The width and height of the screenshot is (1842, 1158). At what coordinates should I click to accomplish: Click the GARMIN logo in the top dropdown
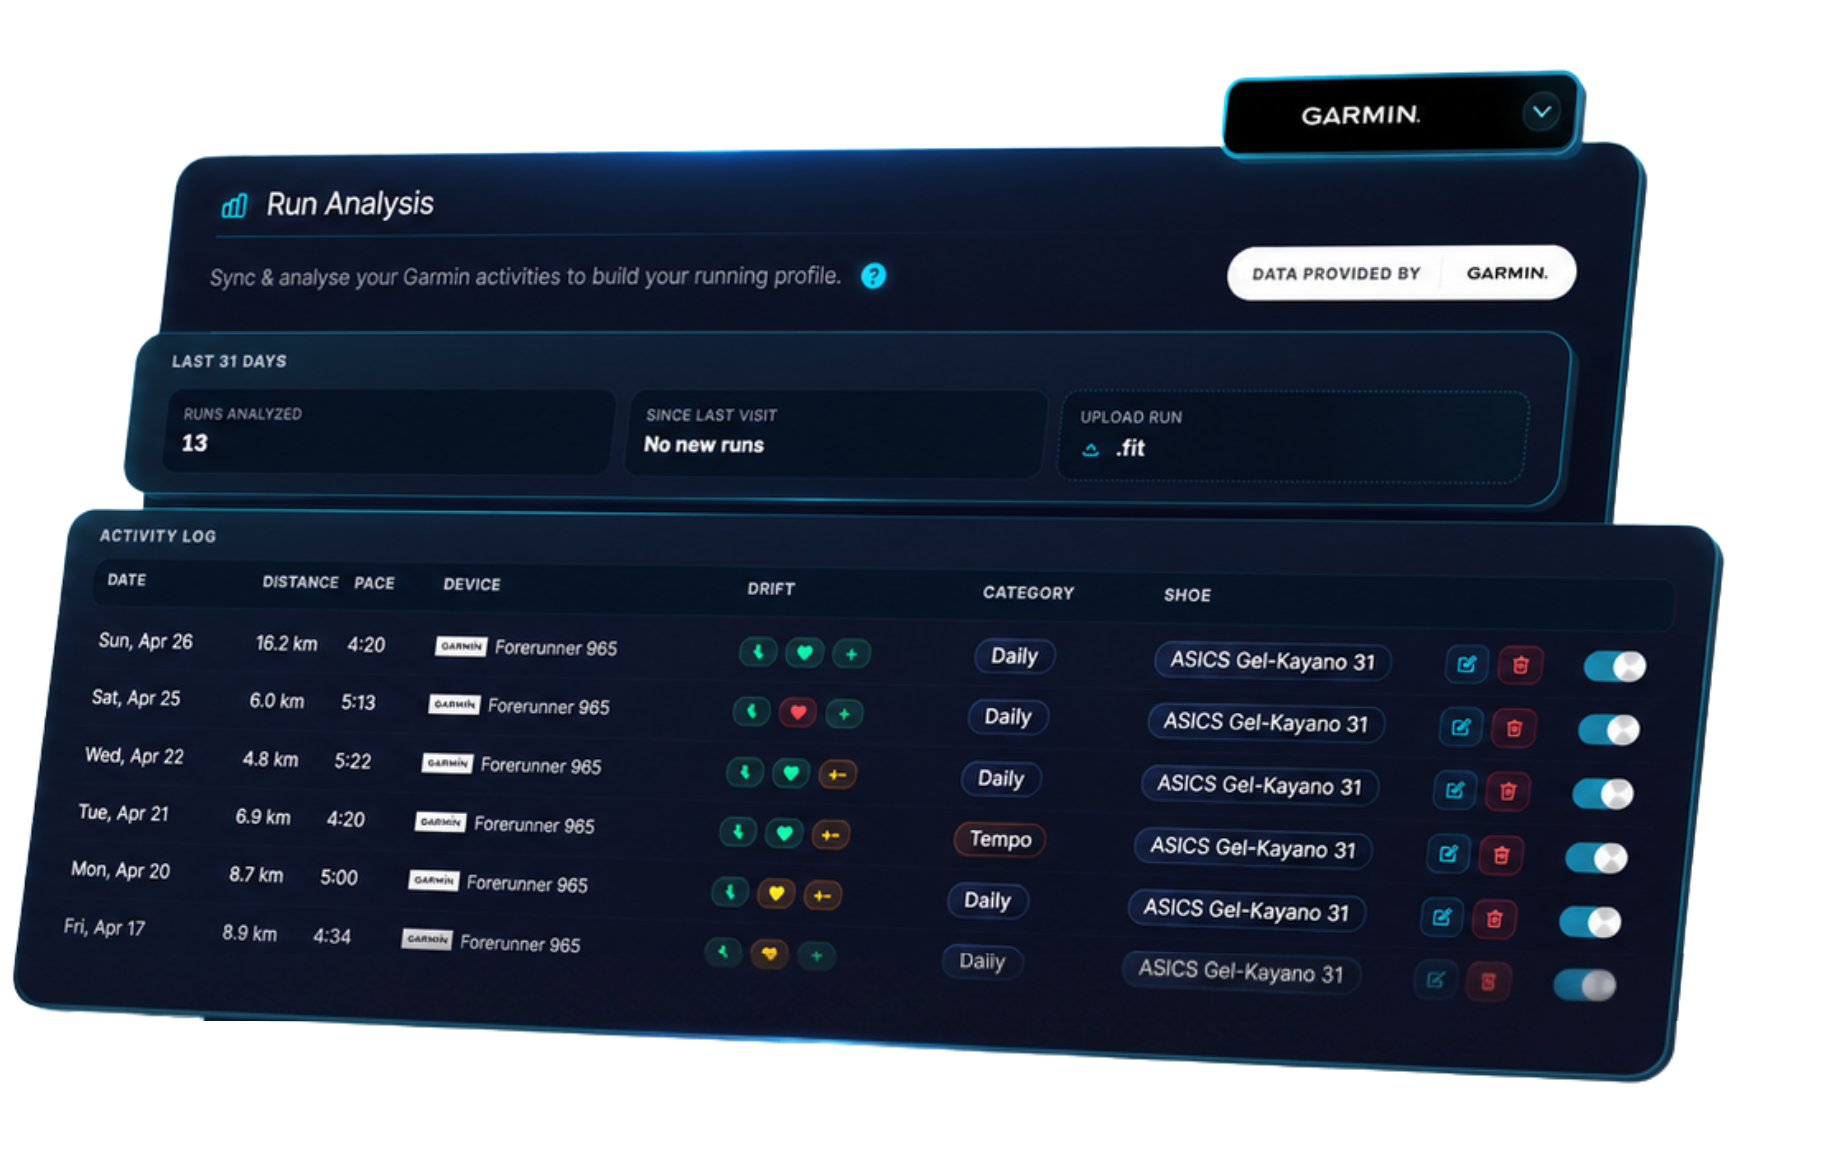click(1359, 115)
